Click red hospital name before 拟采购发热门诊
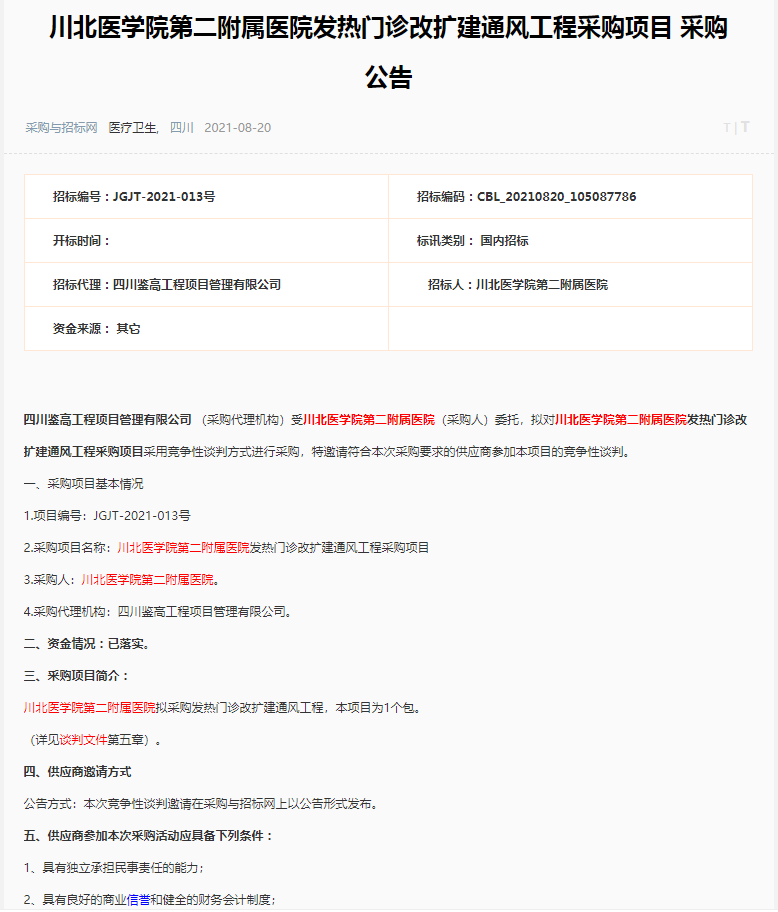 point(90,708)
